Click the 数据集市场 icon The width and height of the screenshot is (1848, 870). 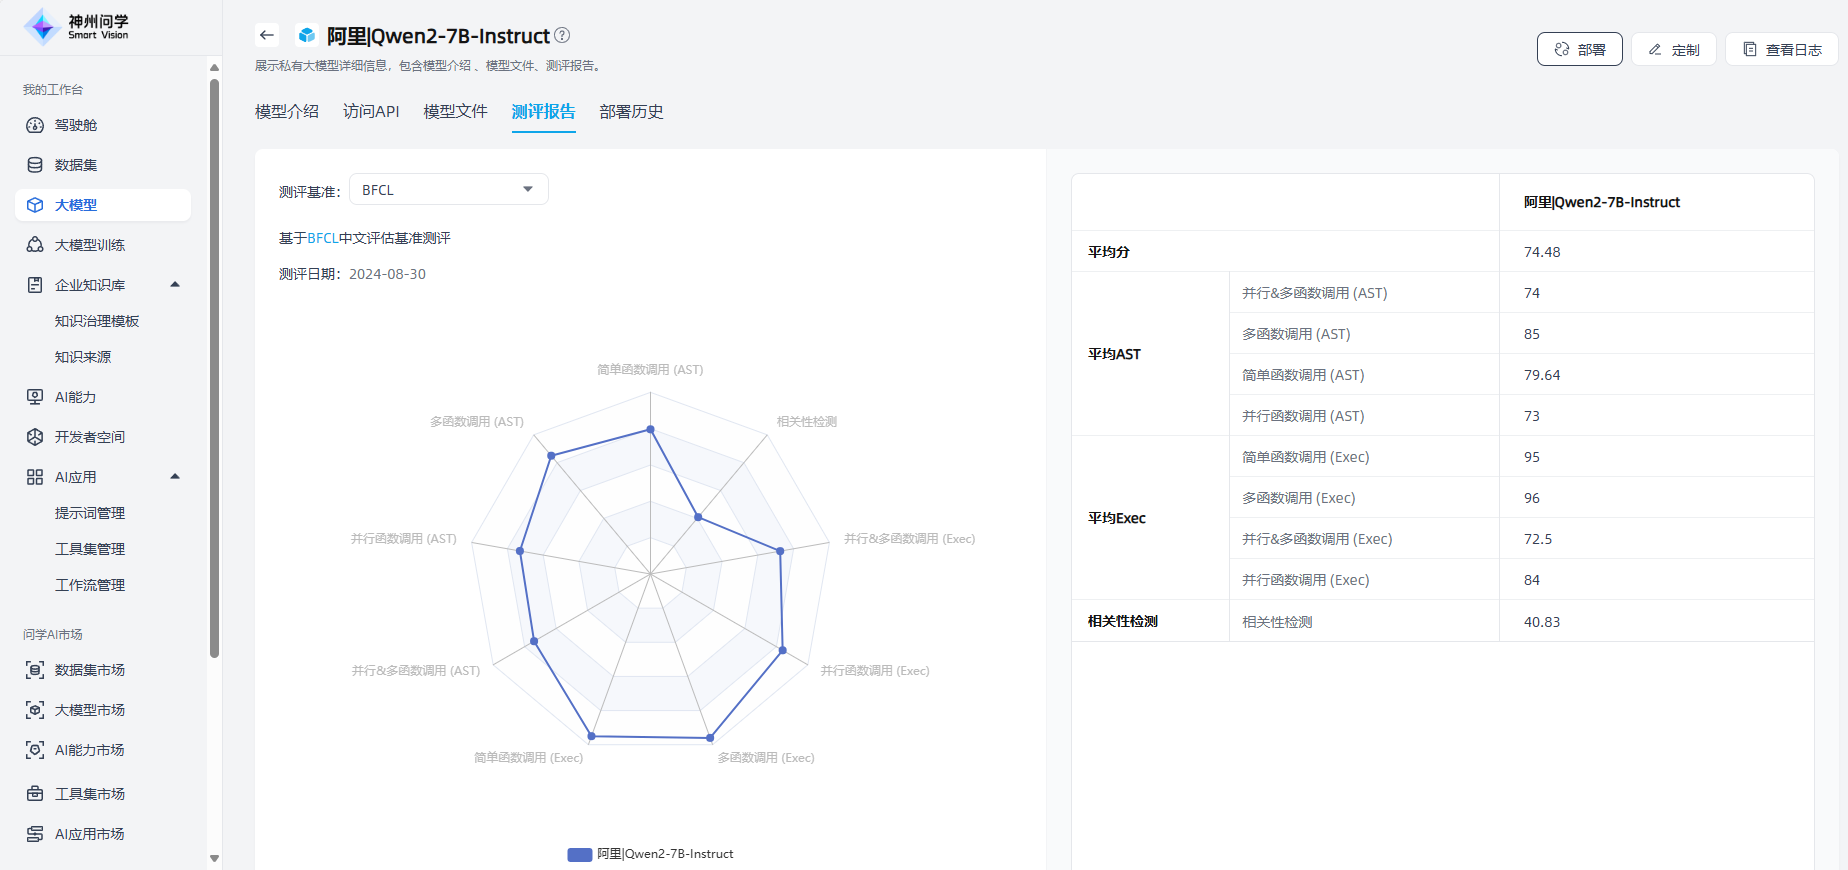tap(35, 670)
